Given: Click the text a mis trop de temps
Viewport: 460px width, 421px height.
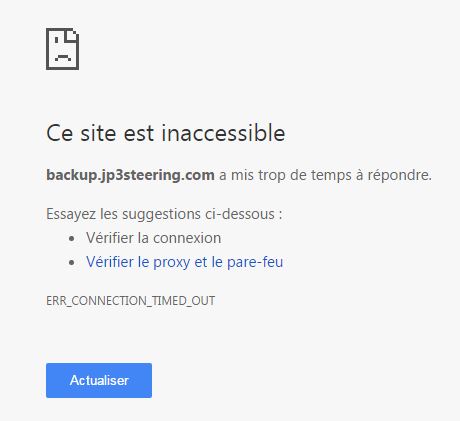Looking at the screenshot, I should click(x=285, y=175).
